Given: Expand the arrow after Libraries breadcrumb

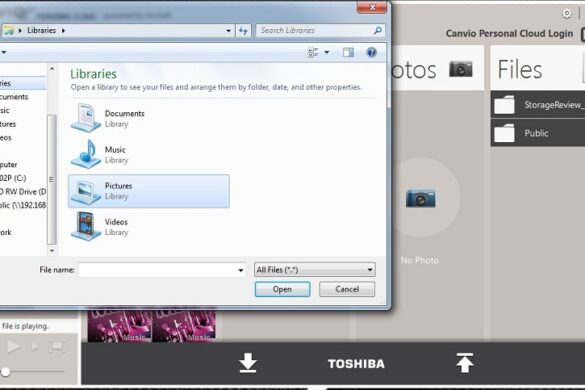Looking at the screenshot, I should click(63, 31).
